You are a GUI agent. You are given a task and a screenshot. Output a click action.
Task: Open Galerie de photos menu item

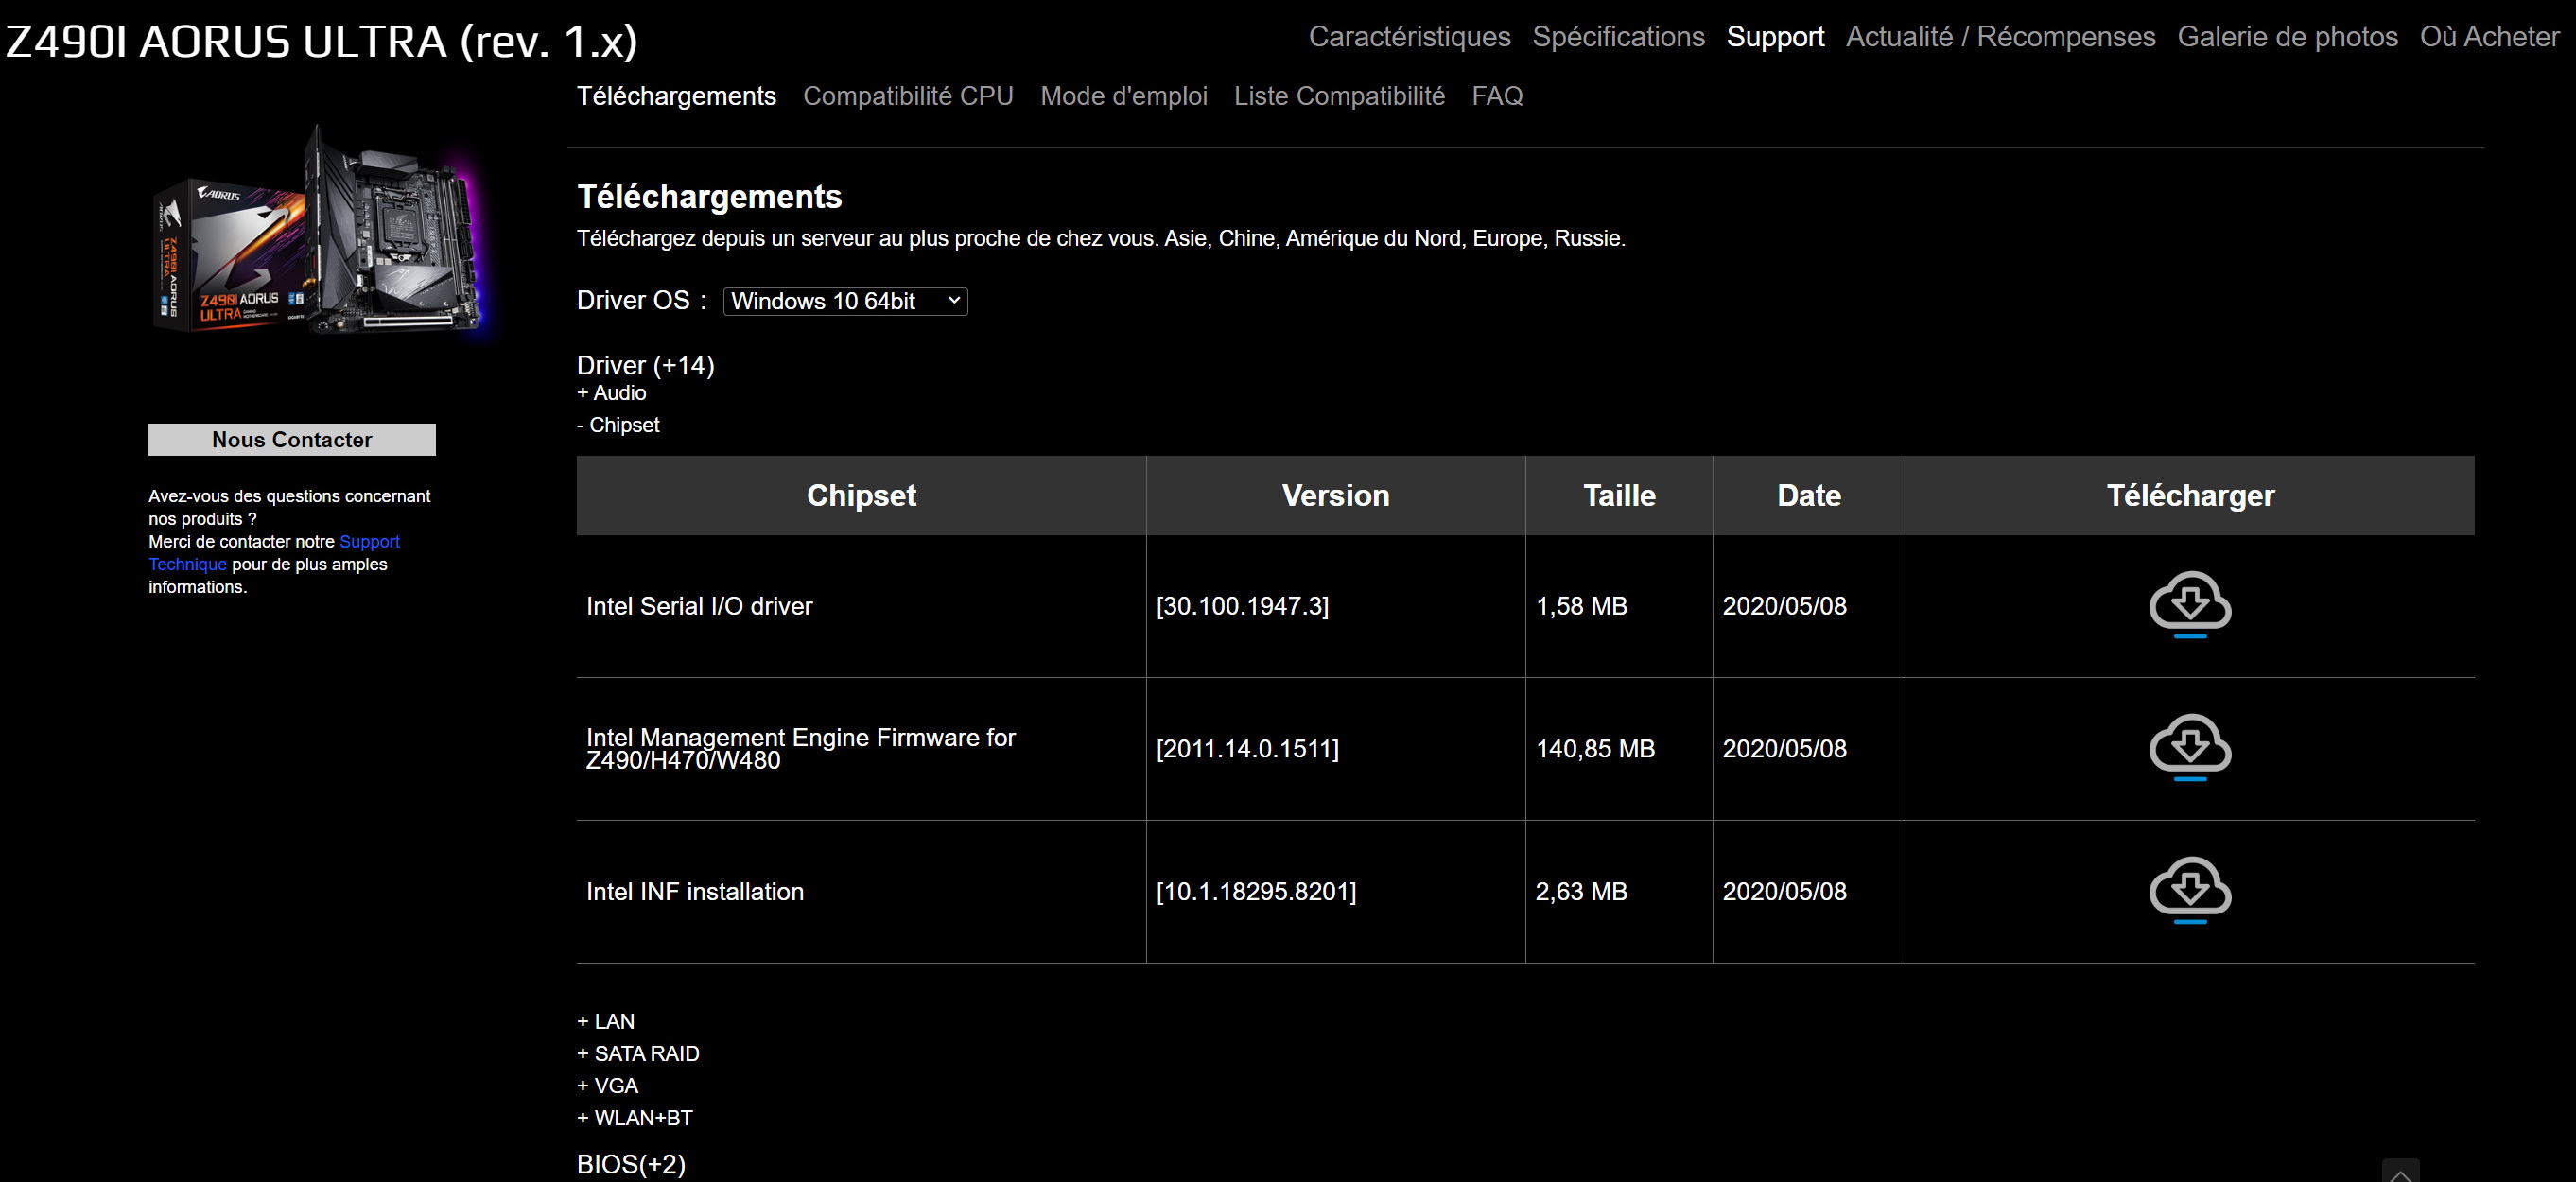pyautogui.click(x=2286, y=37)
